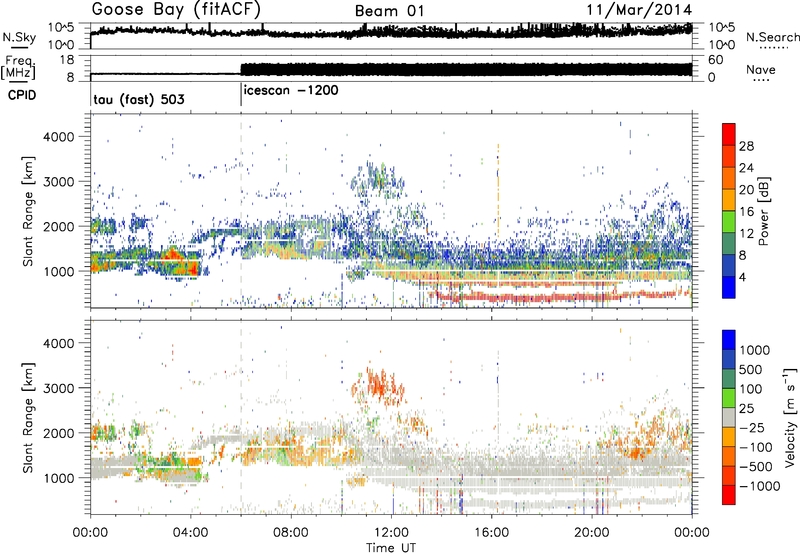Click the '16:00' time axis tick label

491,533
